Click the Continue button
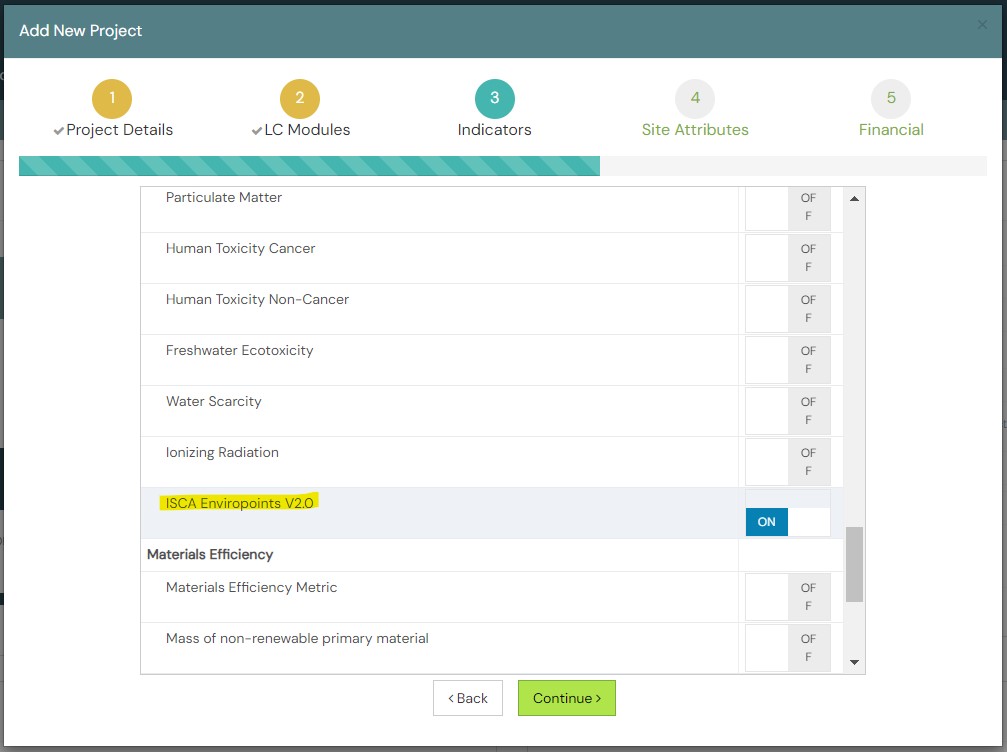The image size is (1007, 752). point(566,698)
